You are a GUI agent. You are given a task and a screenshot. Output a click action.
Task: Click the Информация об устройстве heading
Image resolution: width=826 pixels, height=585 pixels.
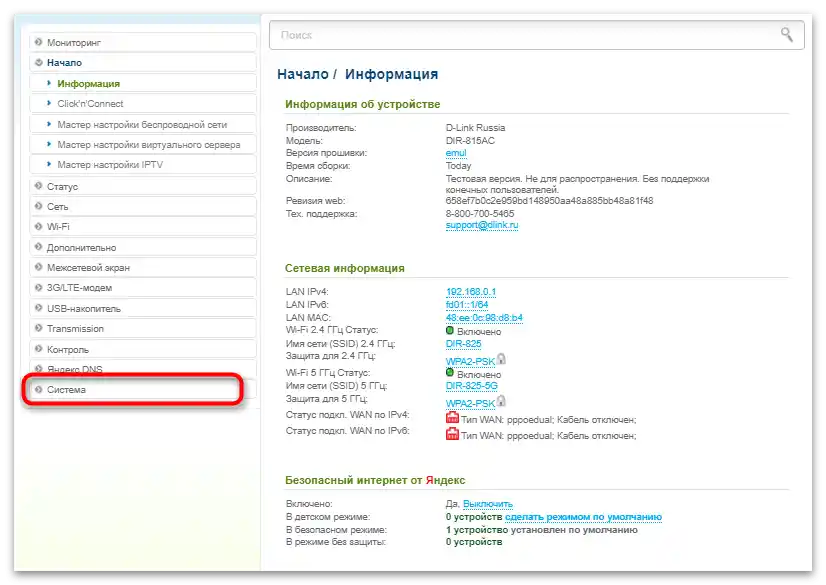362,104
